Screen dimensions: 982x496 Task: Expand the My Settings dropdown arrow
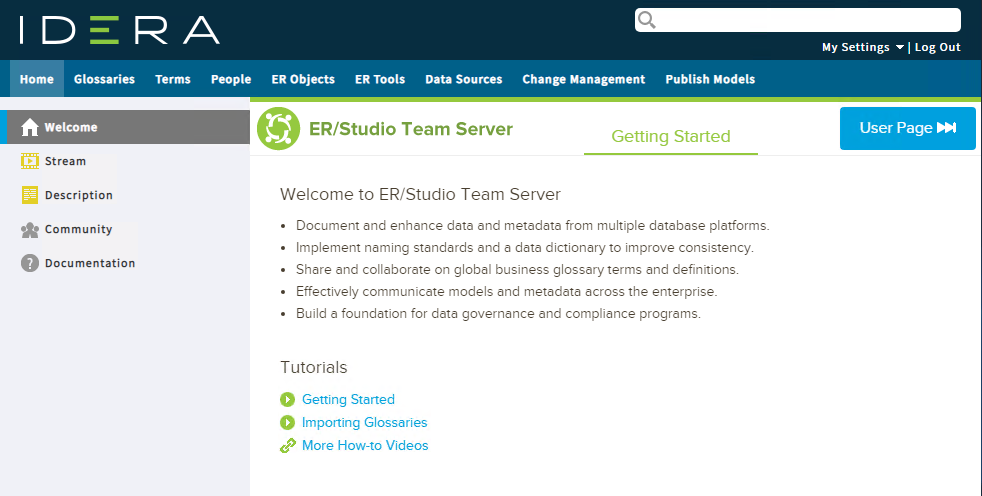[900, 48]
